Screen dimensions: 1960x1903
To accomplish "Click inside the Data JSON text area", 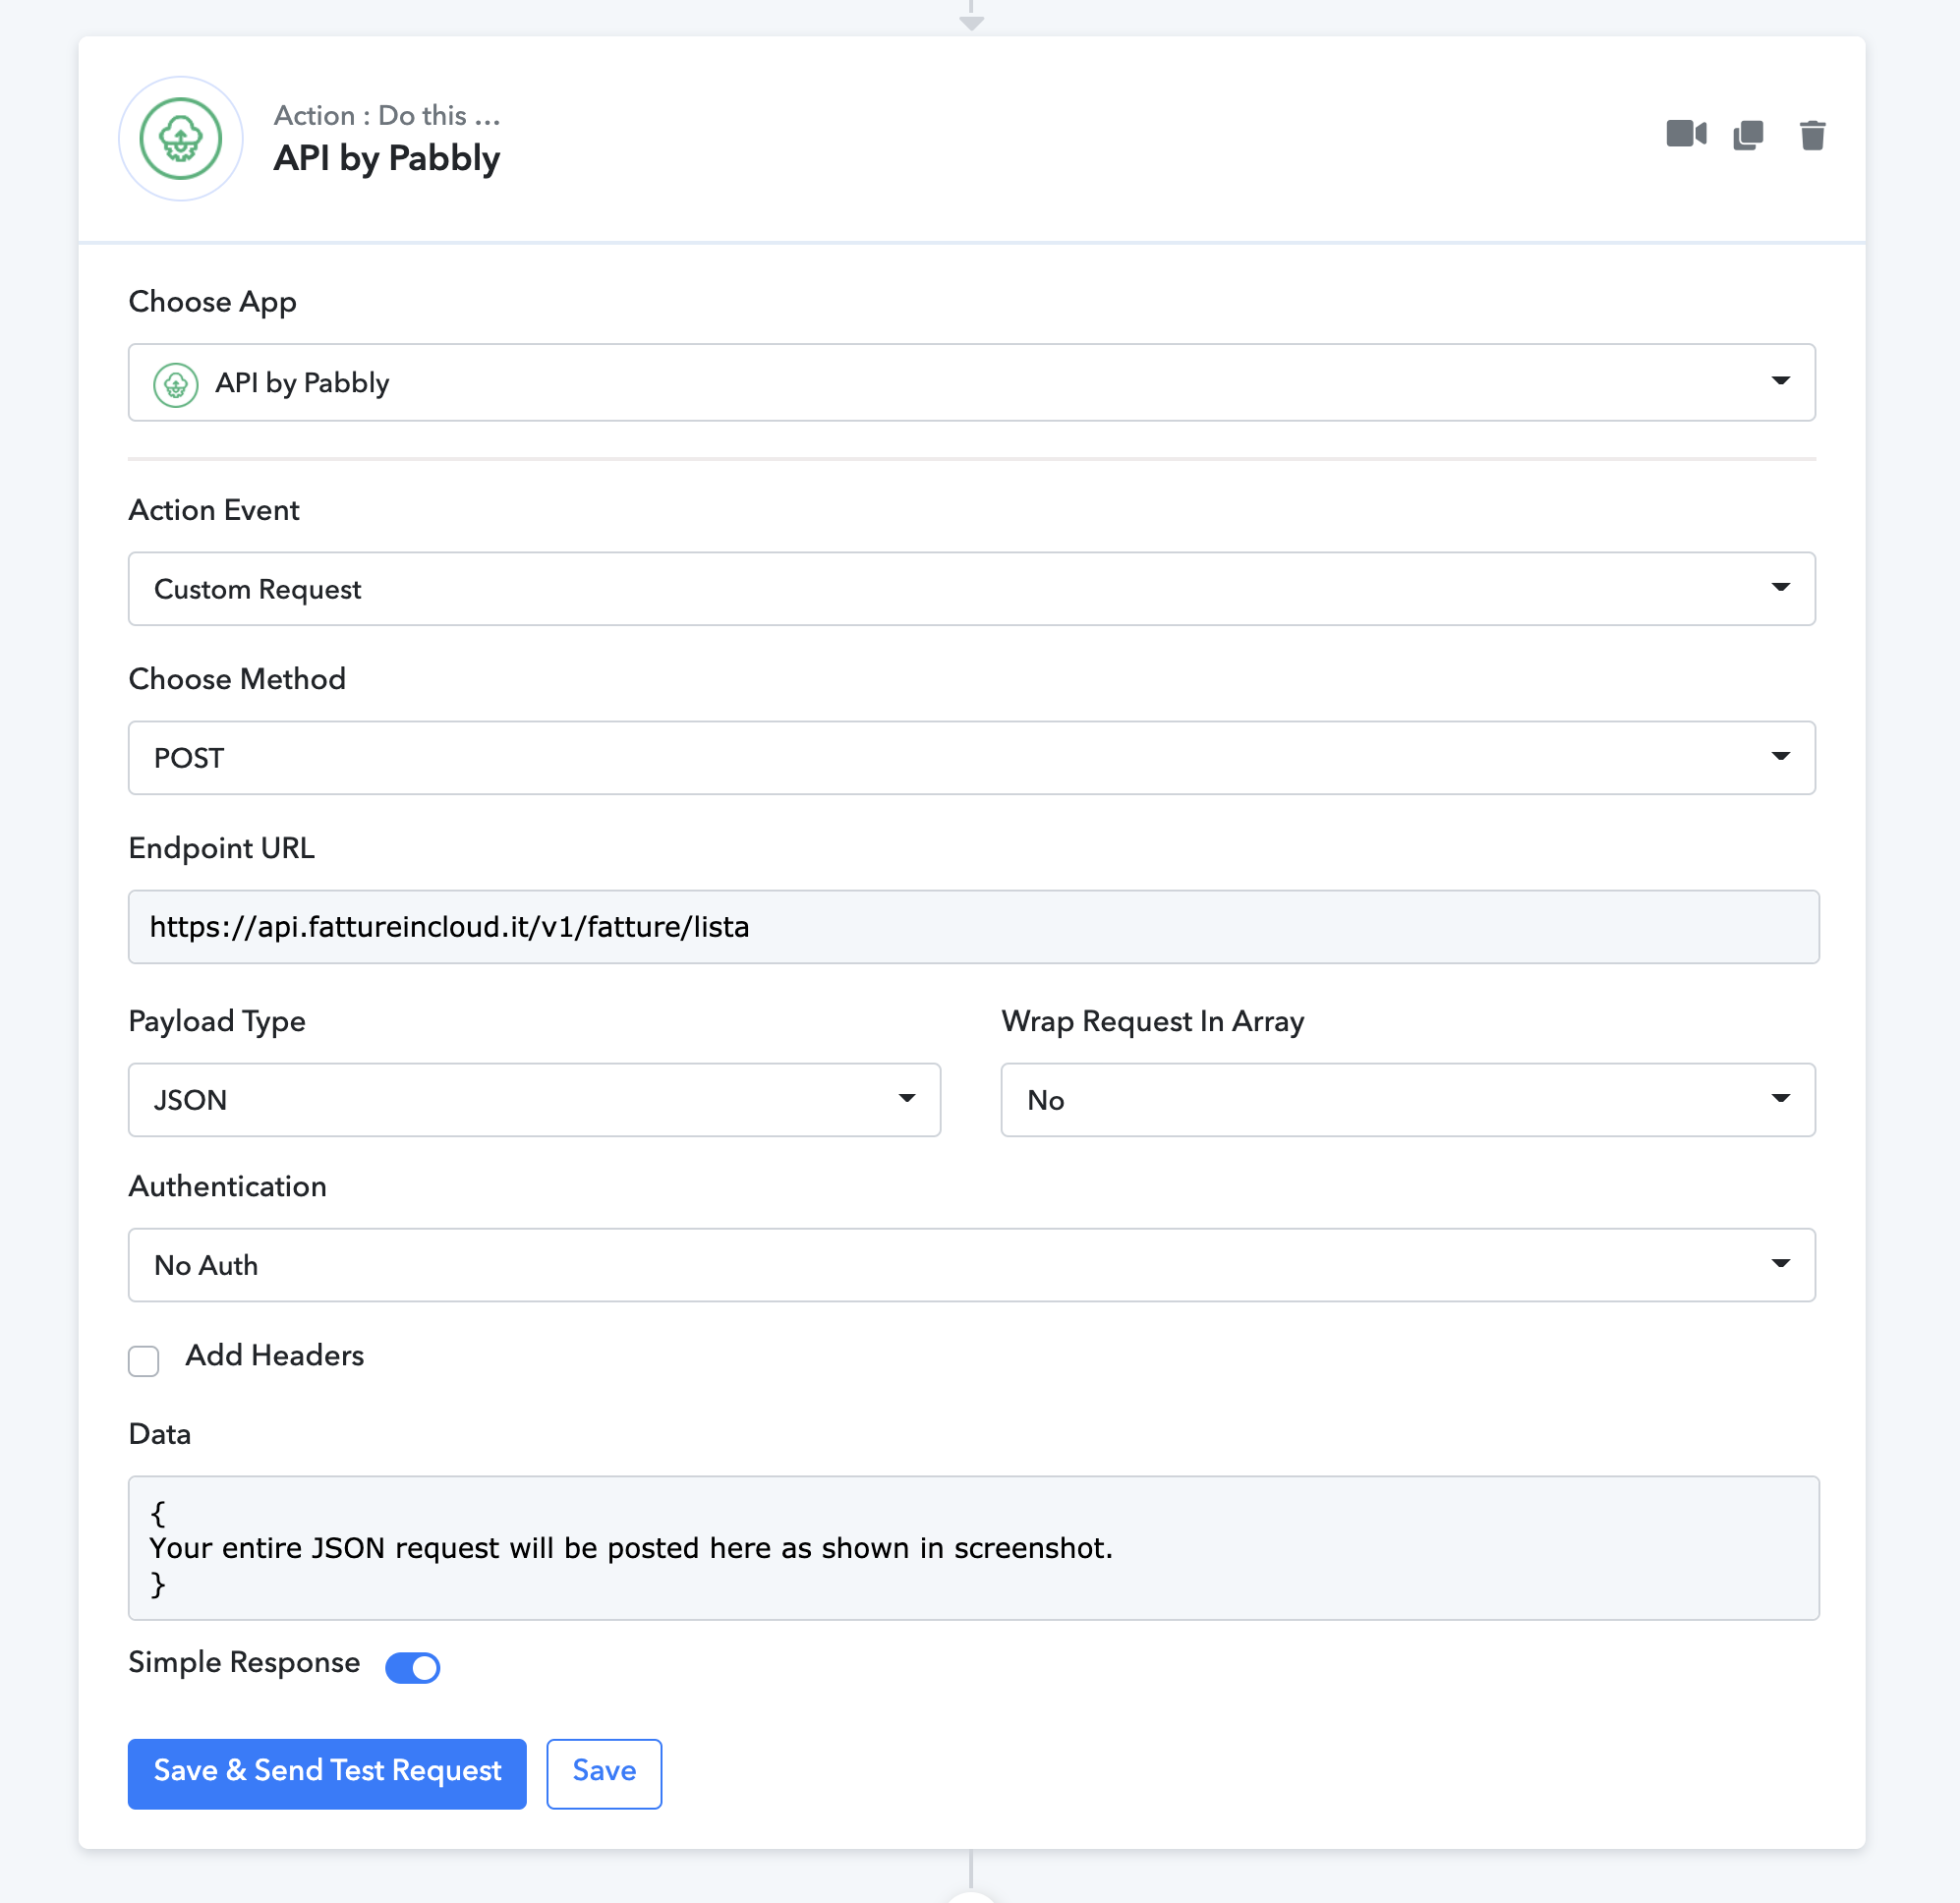I will click(x=974, y=1547).
